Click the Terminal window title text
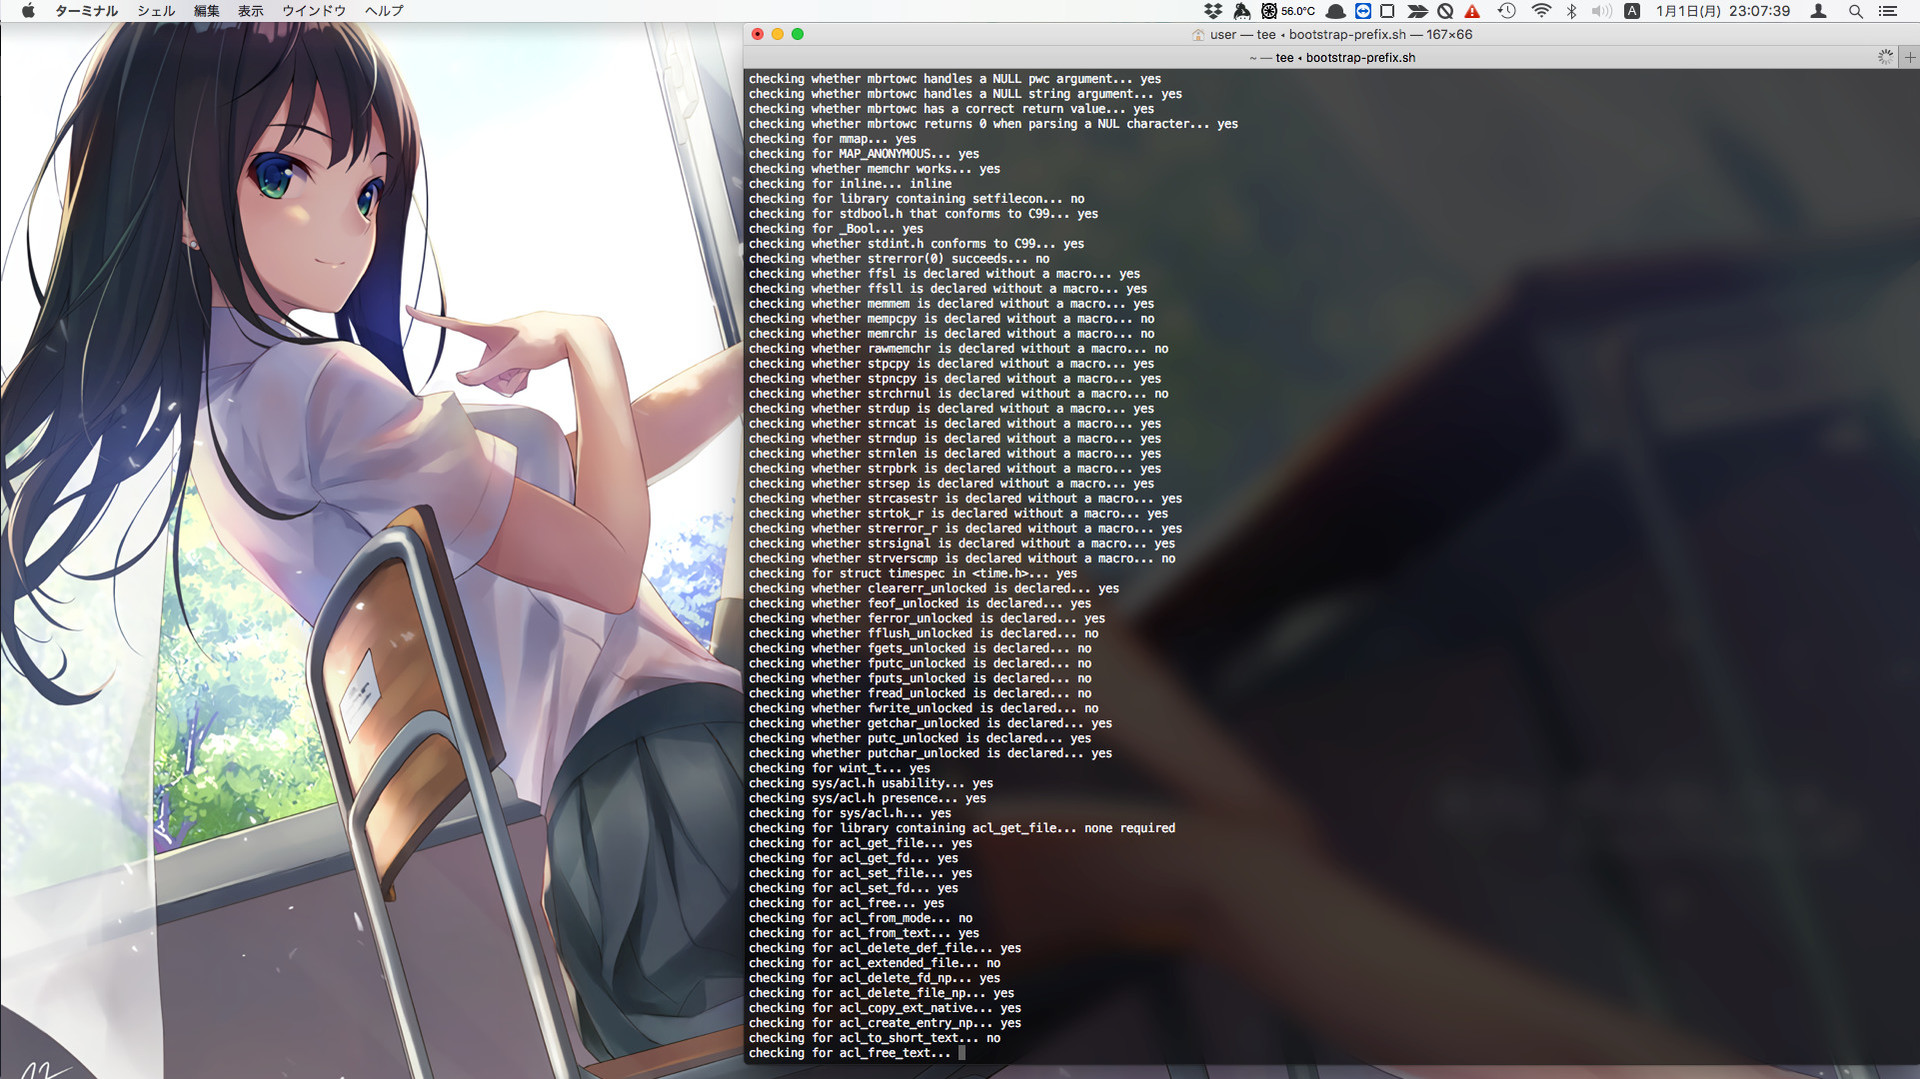Viewport: 1920px width, 1079px height. (1341, 35)
